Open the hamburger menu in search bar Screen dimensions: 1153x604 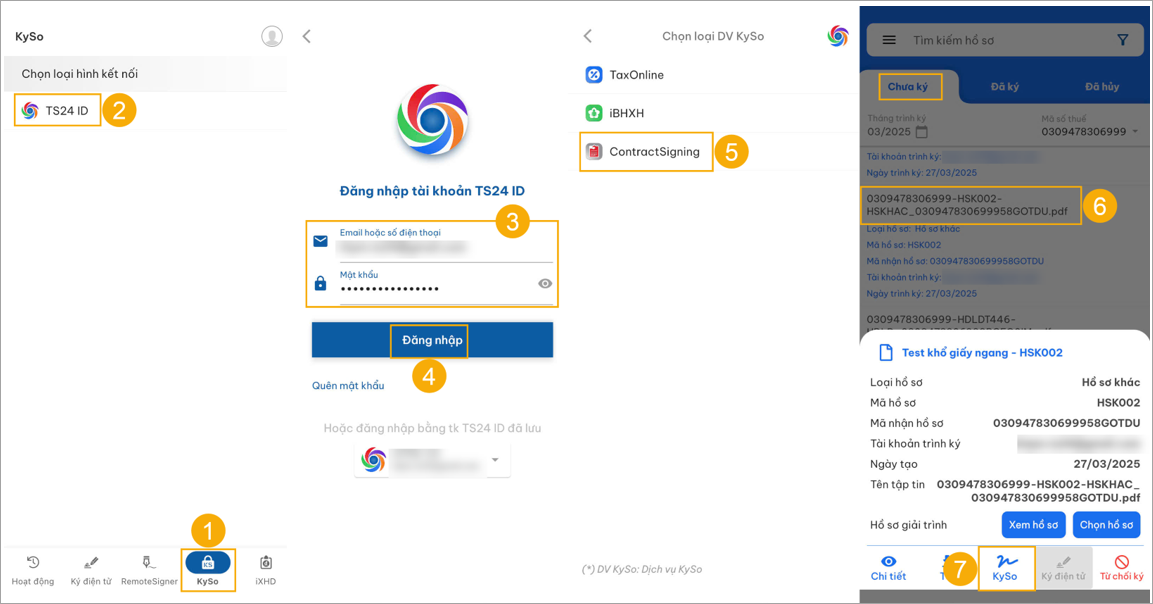point(889,40)
